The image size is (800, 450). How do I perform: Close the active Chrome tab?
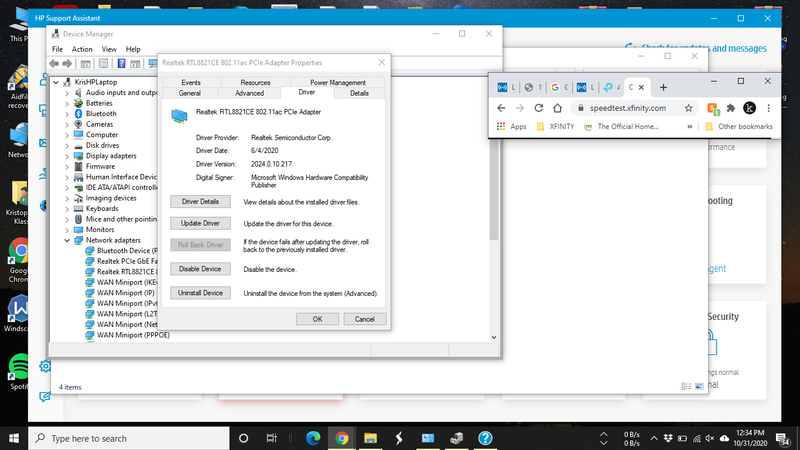641,87
